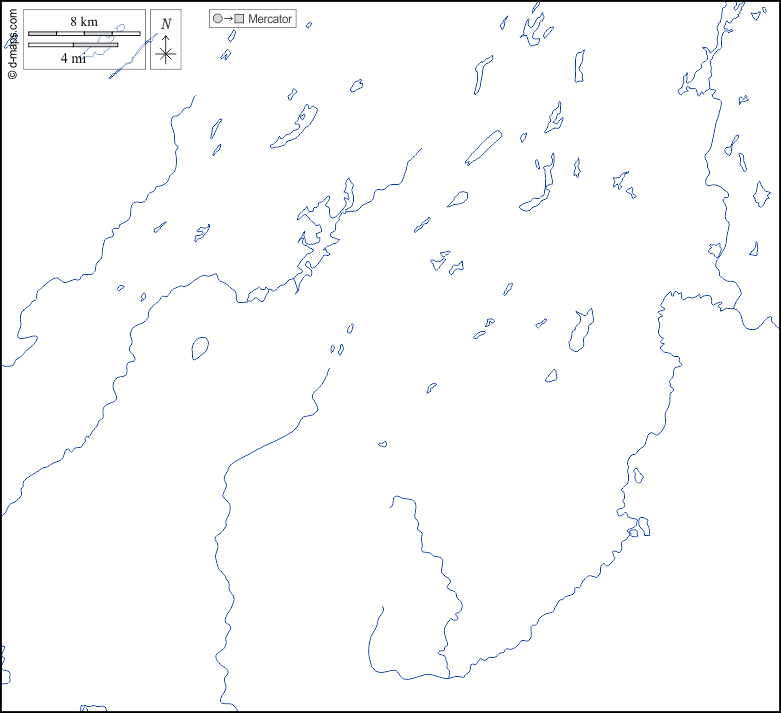Image resolution: width=781 pixels, height=713 pixels.
Task: Click the north arrow compass icon
Action: coord(166,42)
